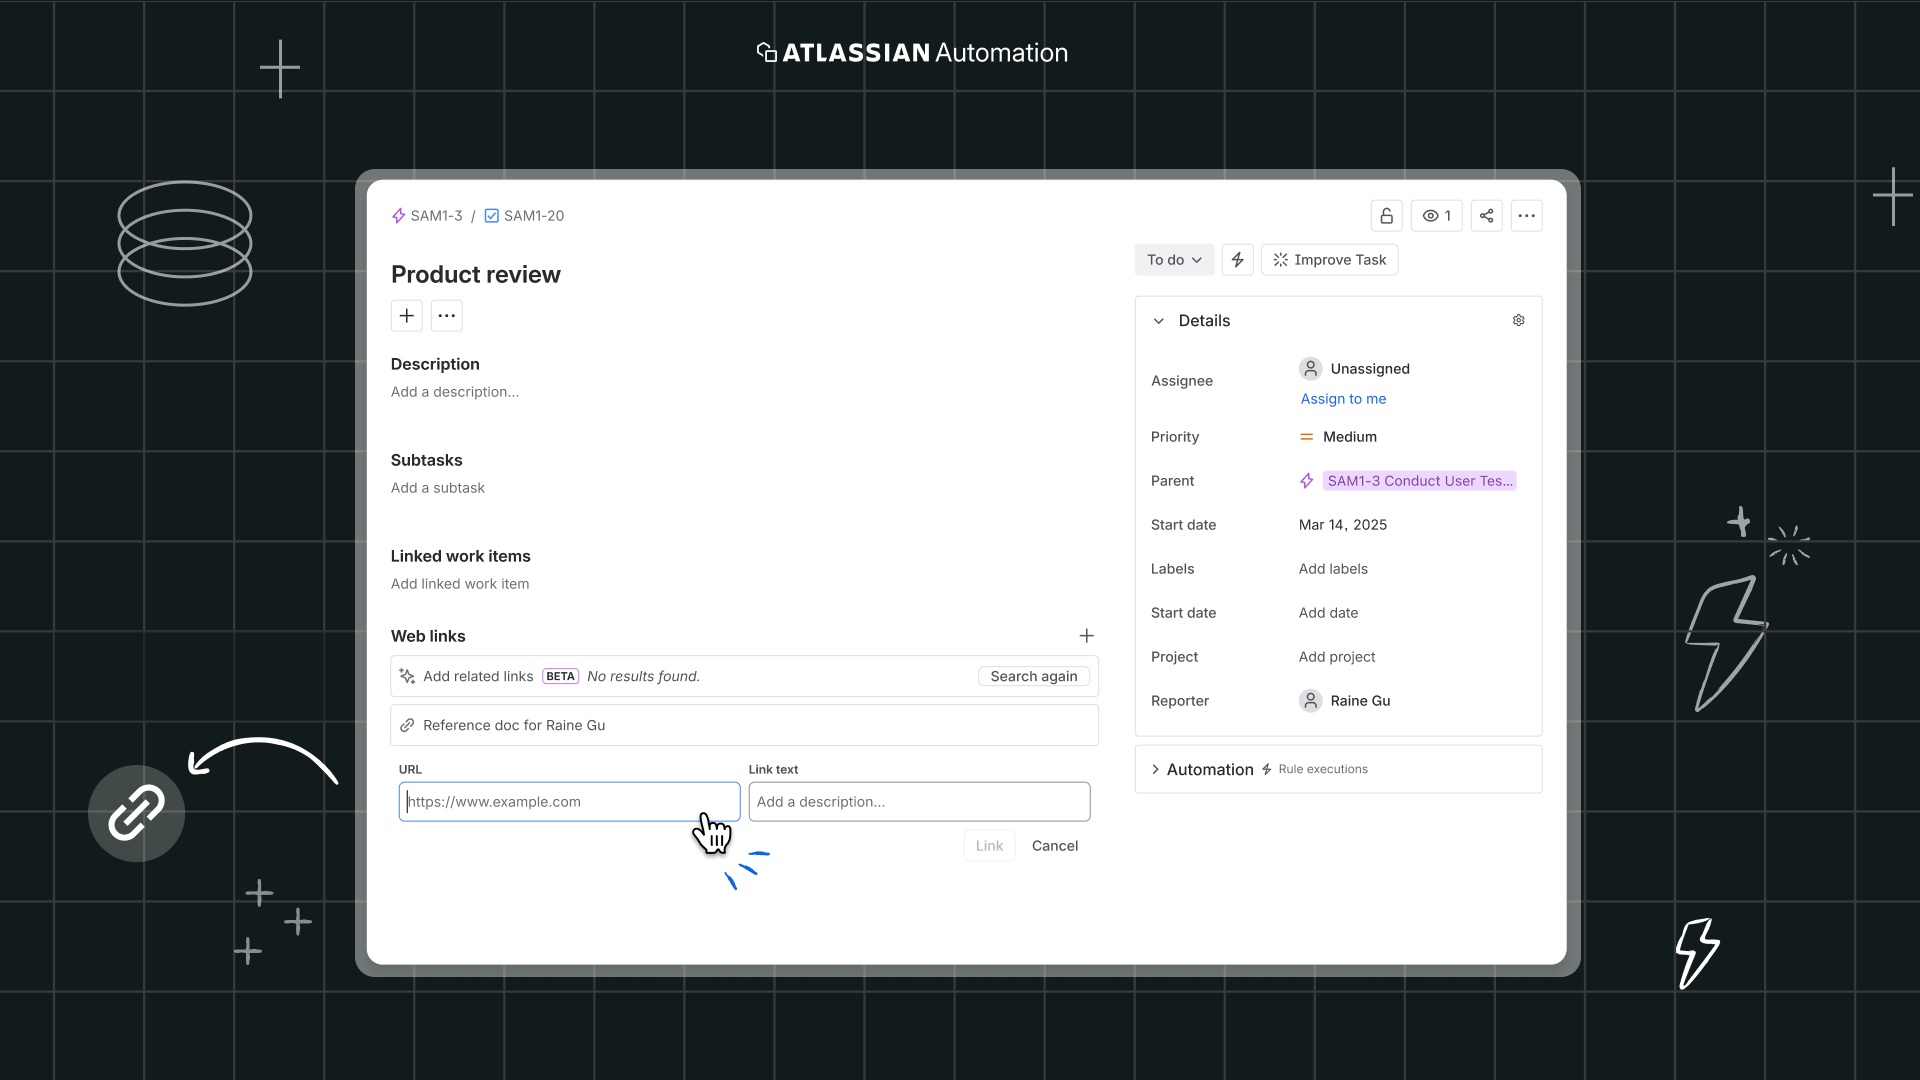Screen dimensions: 1920x1080
Task: Click the add web link plus icon
Action: click(1086, 635)
